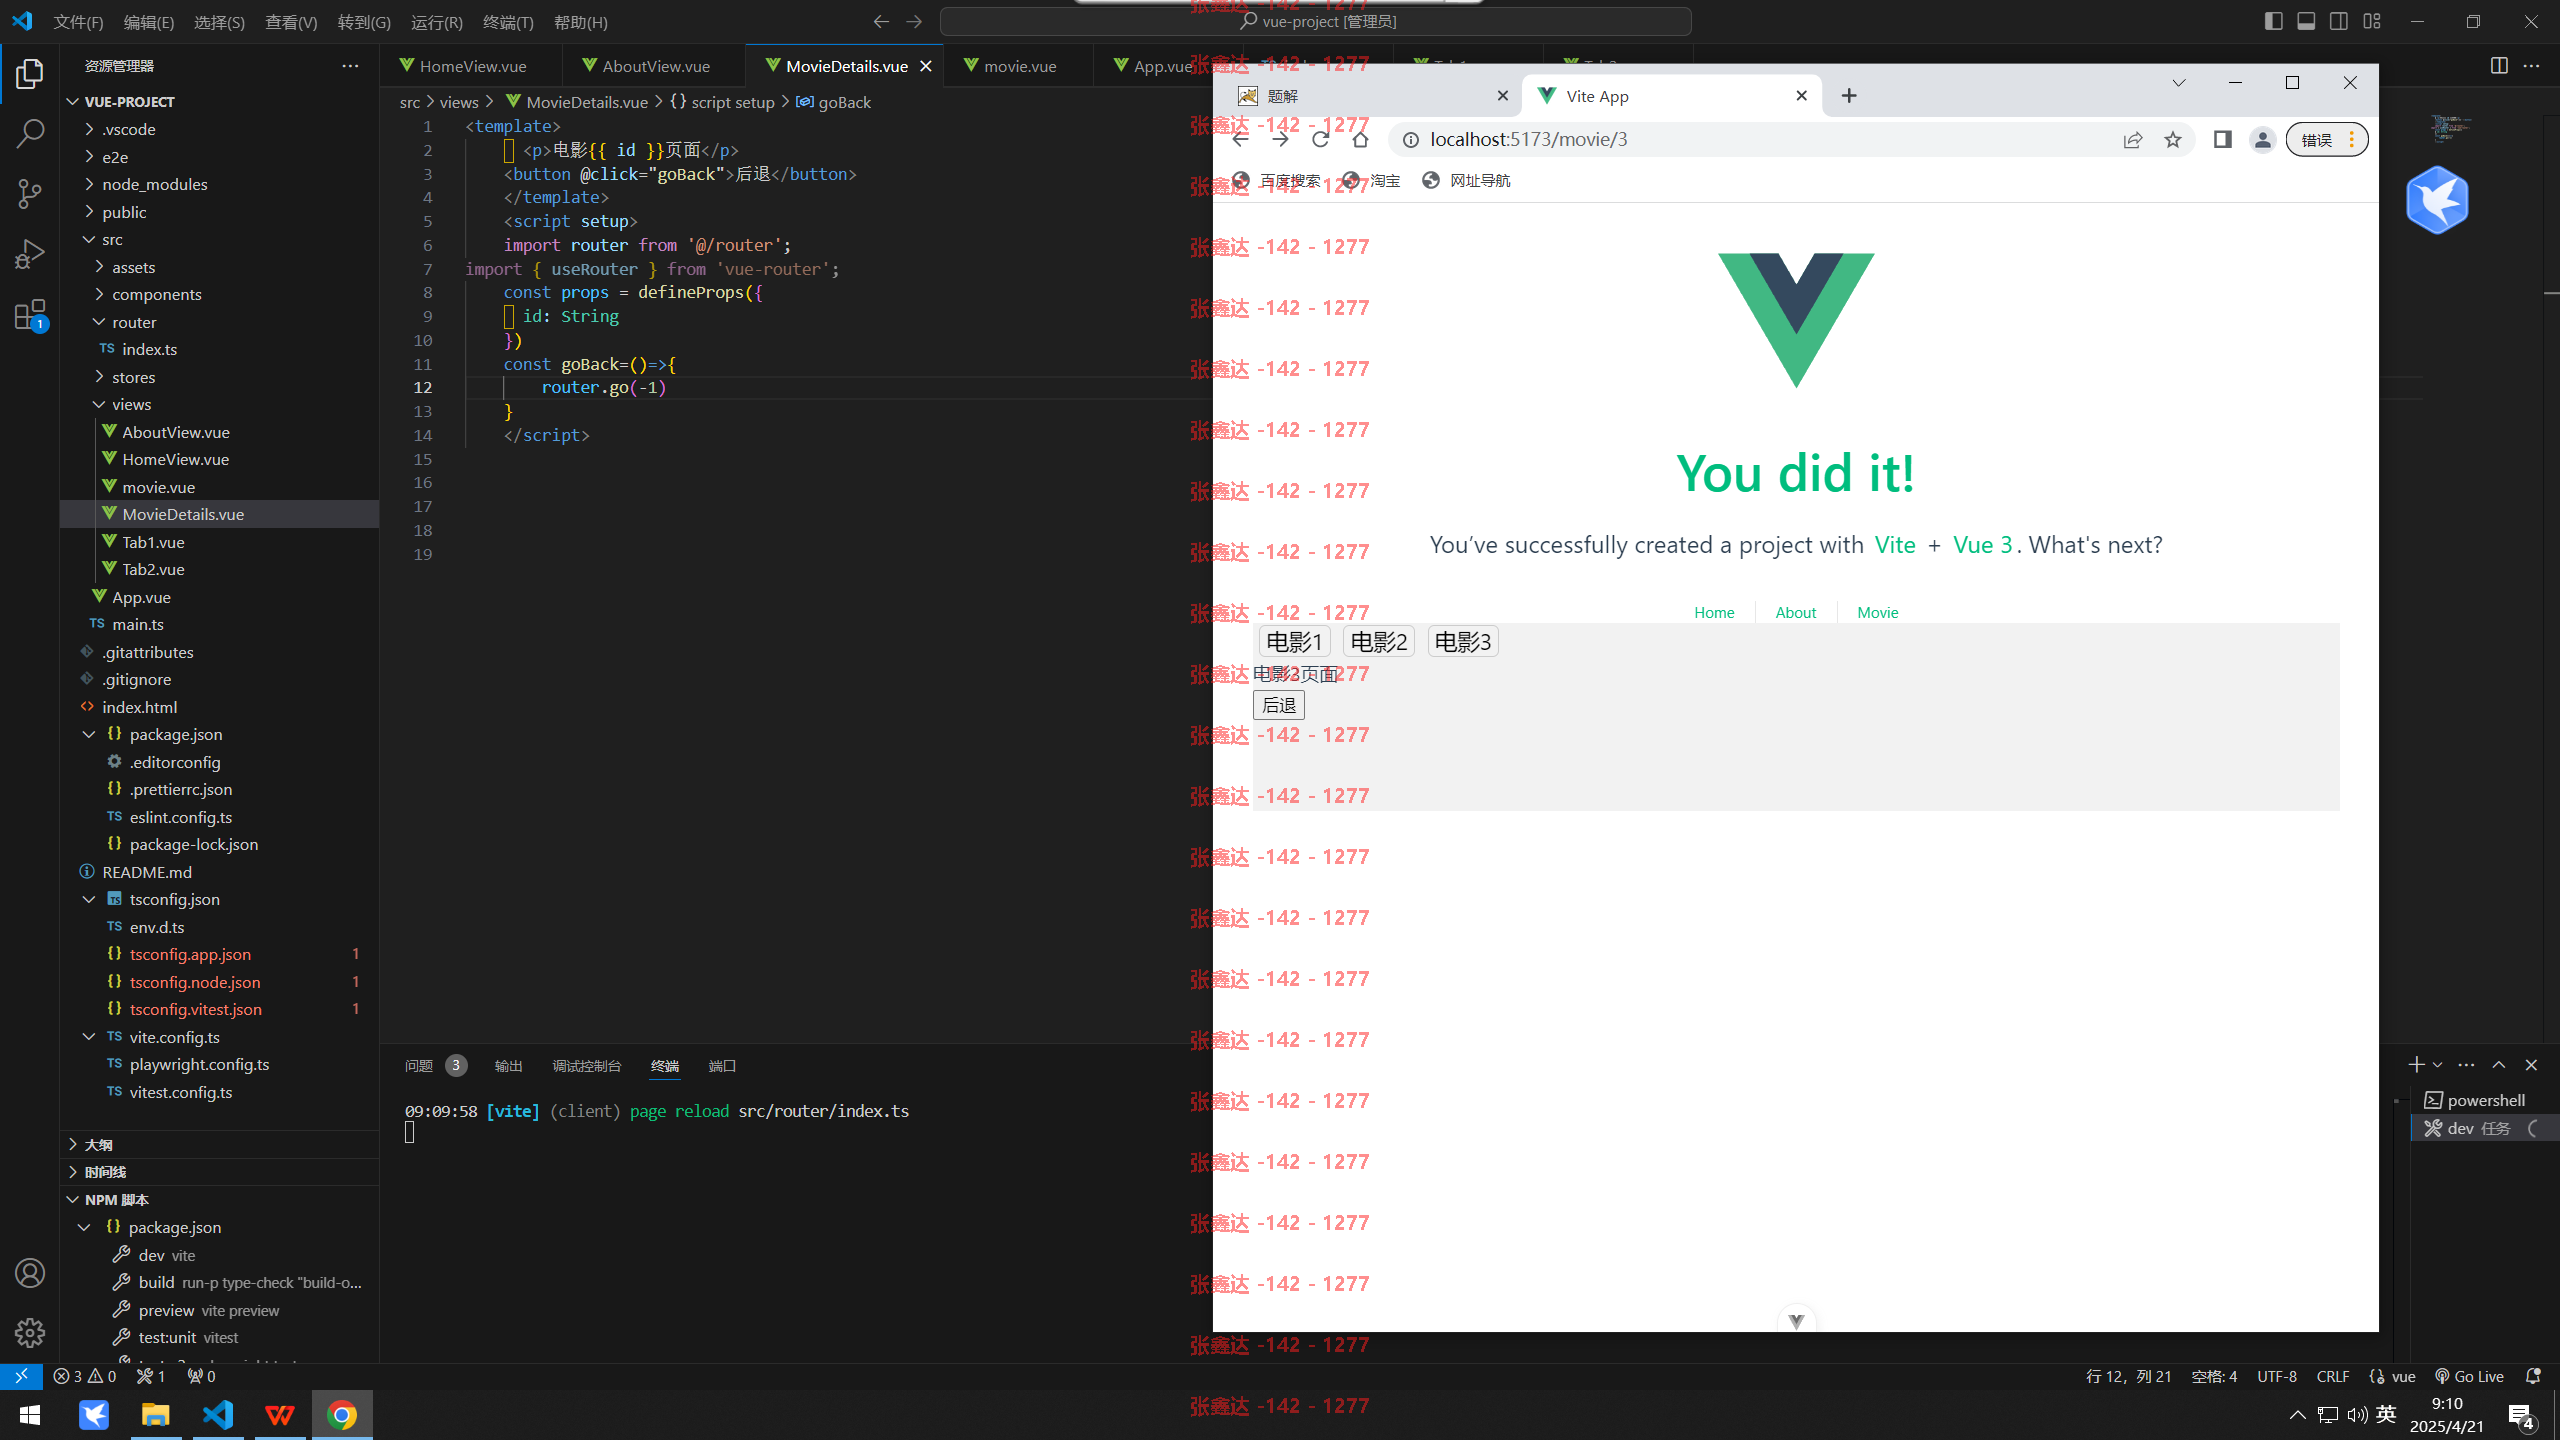This screenshot has width=2560, height=1440.
Task: Open the Movie link in page nav
Action: click(1877, 613)
